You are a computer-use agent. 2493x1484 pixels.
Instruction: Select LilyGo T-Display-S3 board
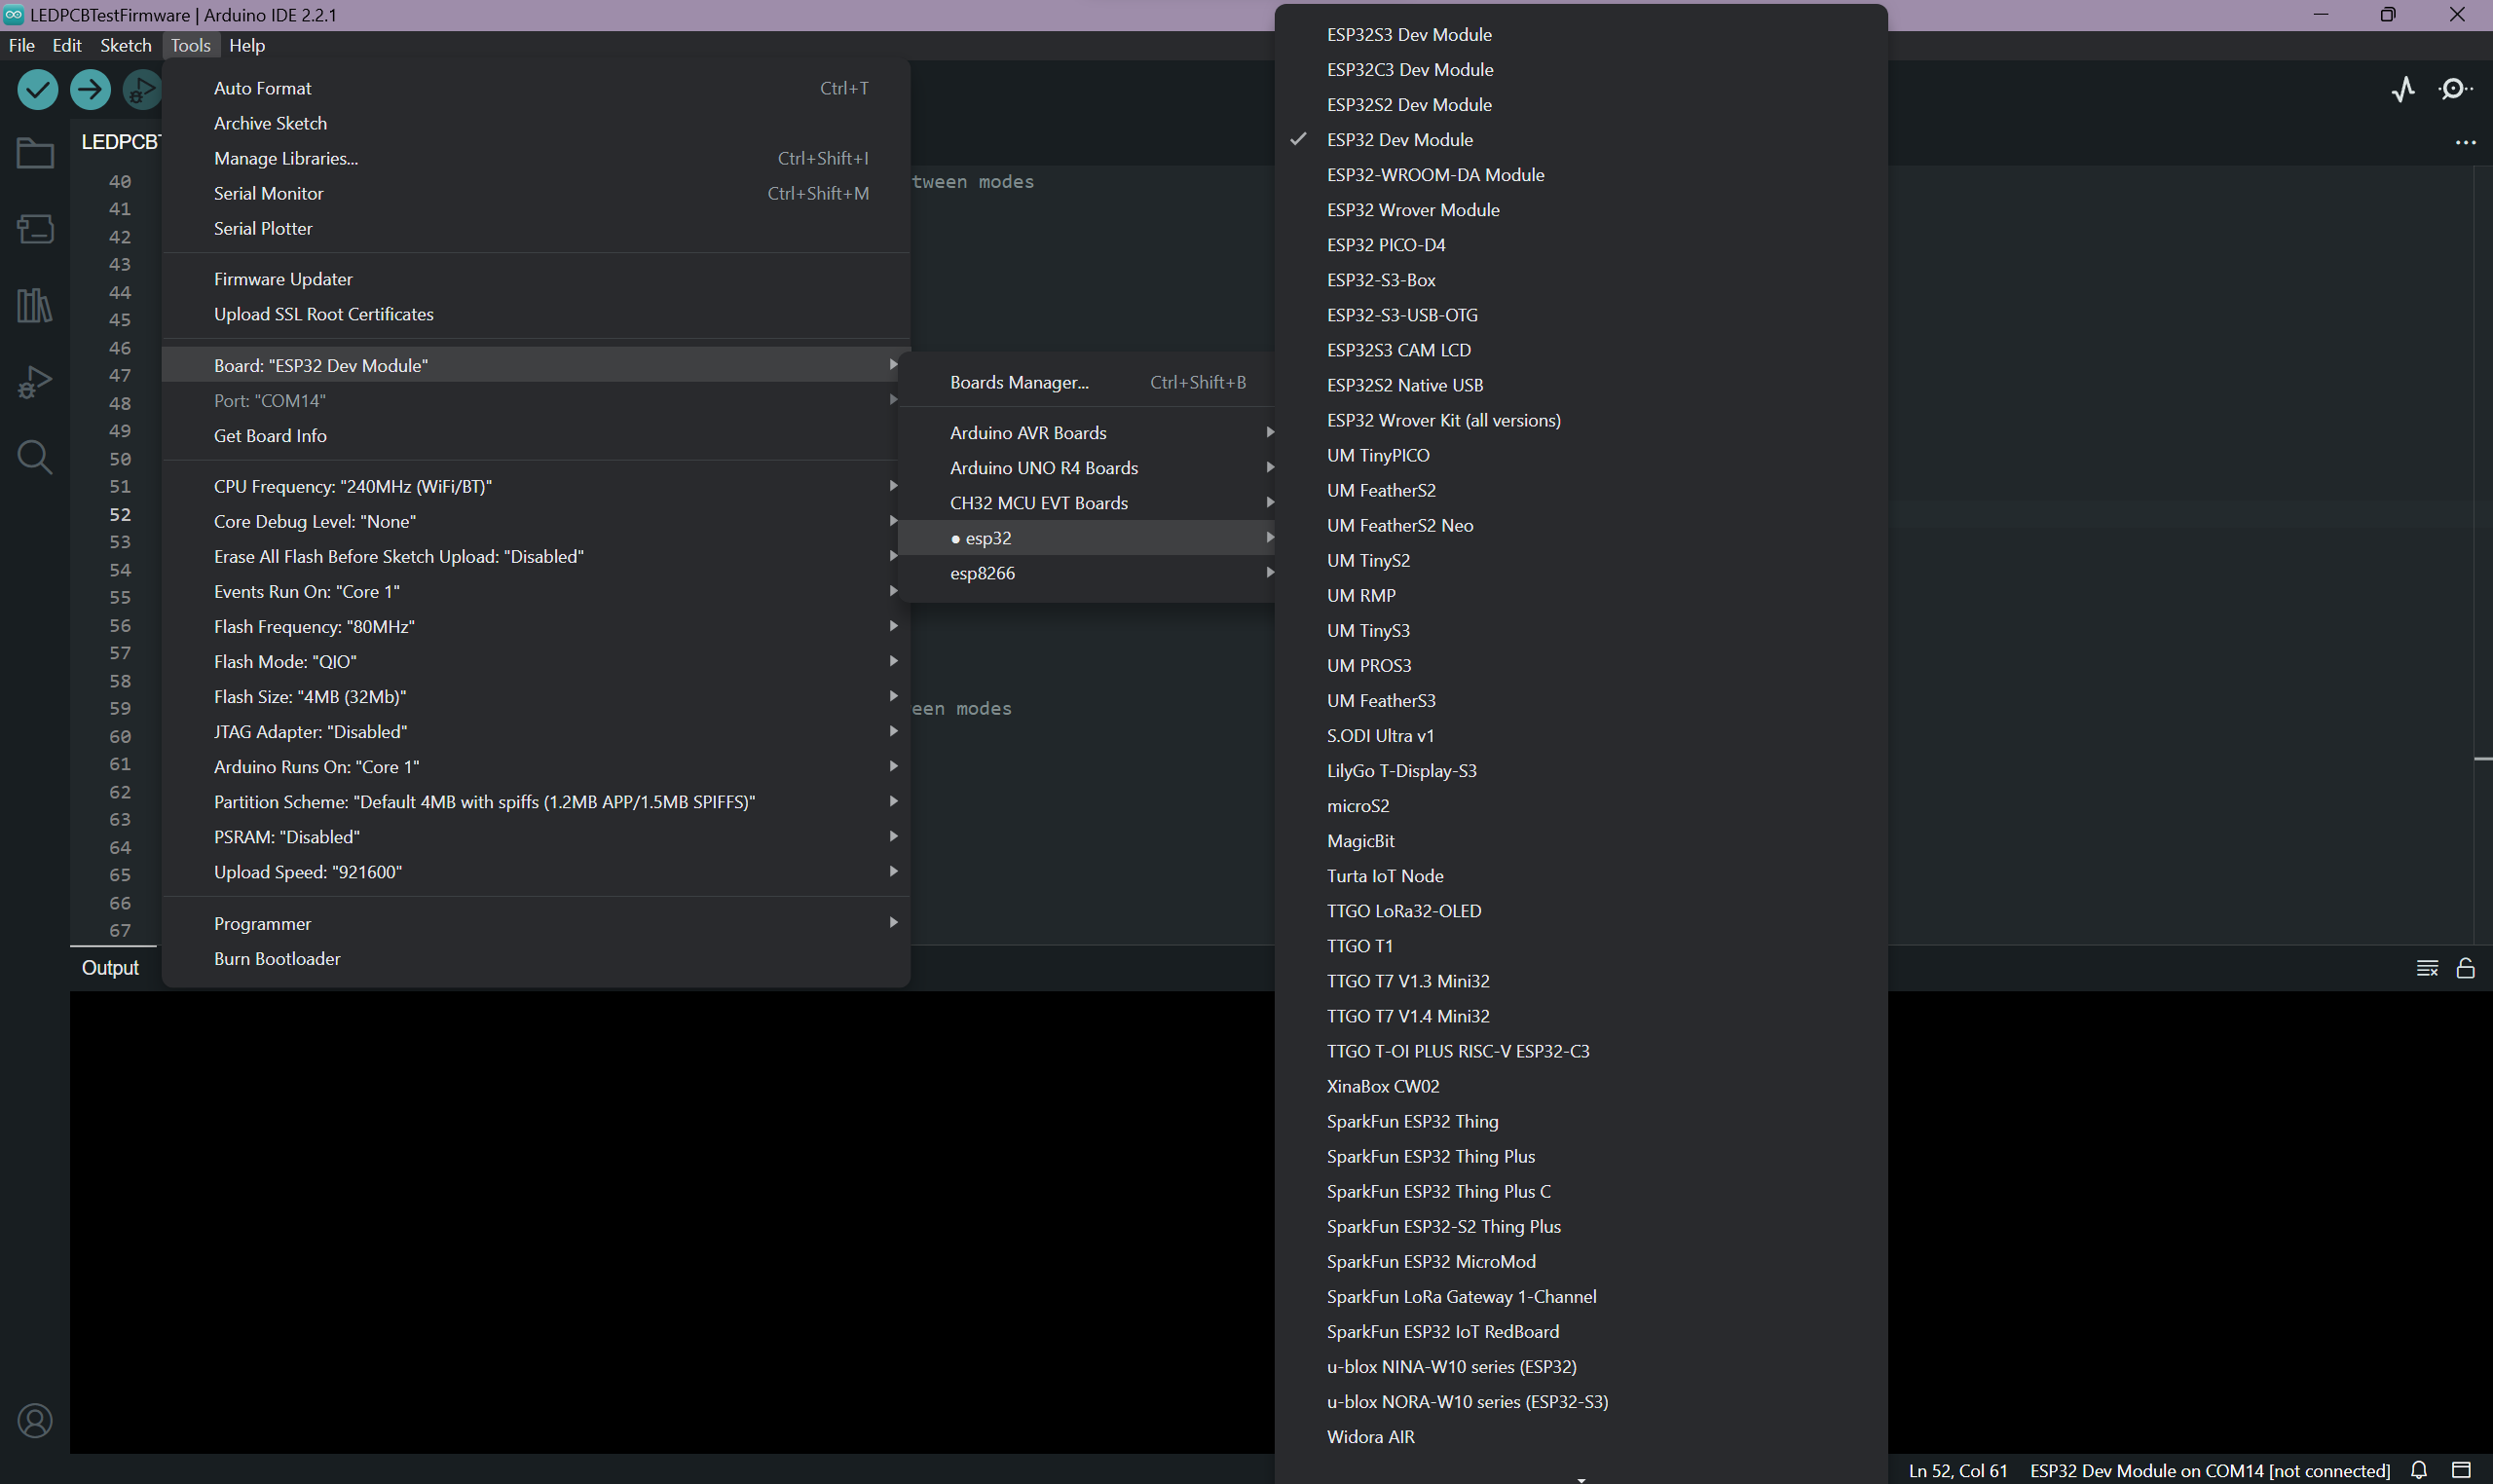[x=1581, y=771]
